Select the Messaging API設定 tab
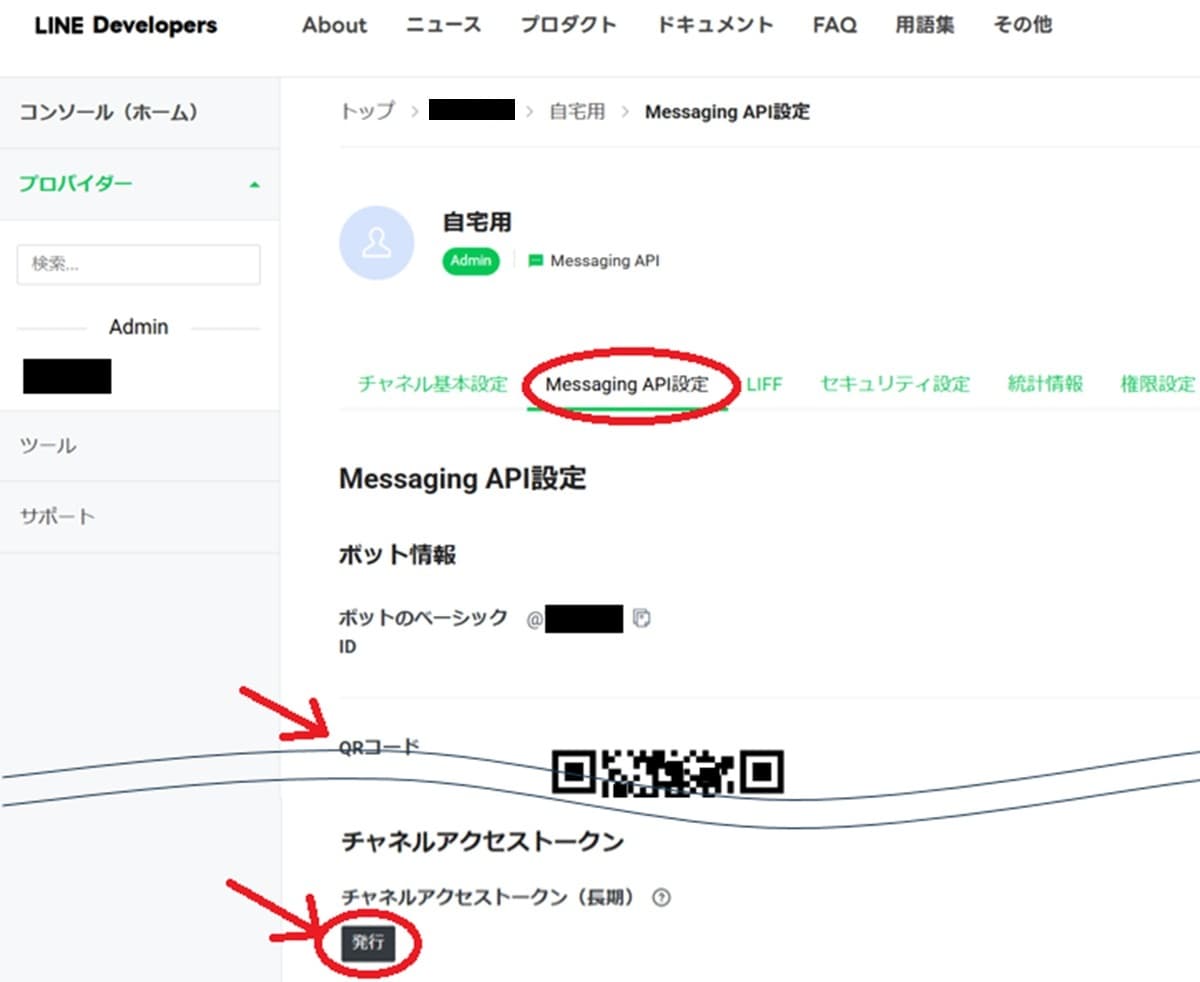The width and height of the screenshot is (1200, 982). [627, 385]
